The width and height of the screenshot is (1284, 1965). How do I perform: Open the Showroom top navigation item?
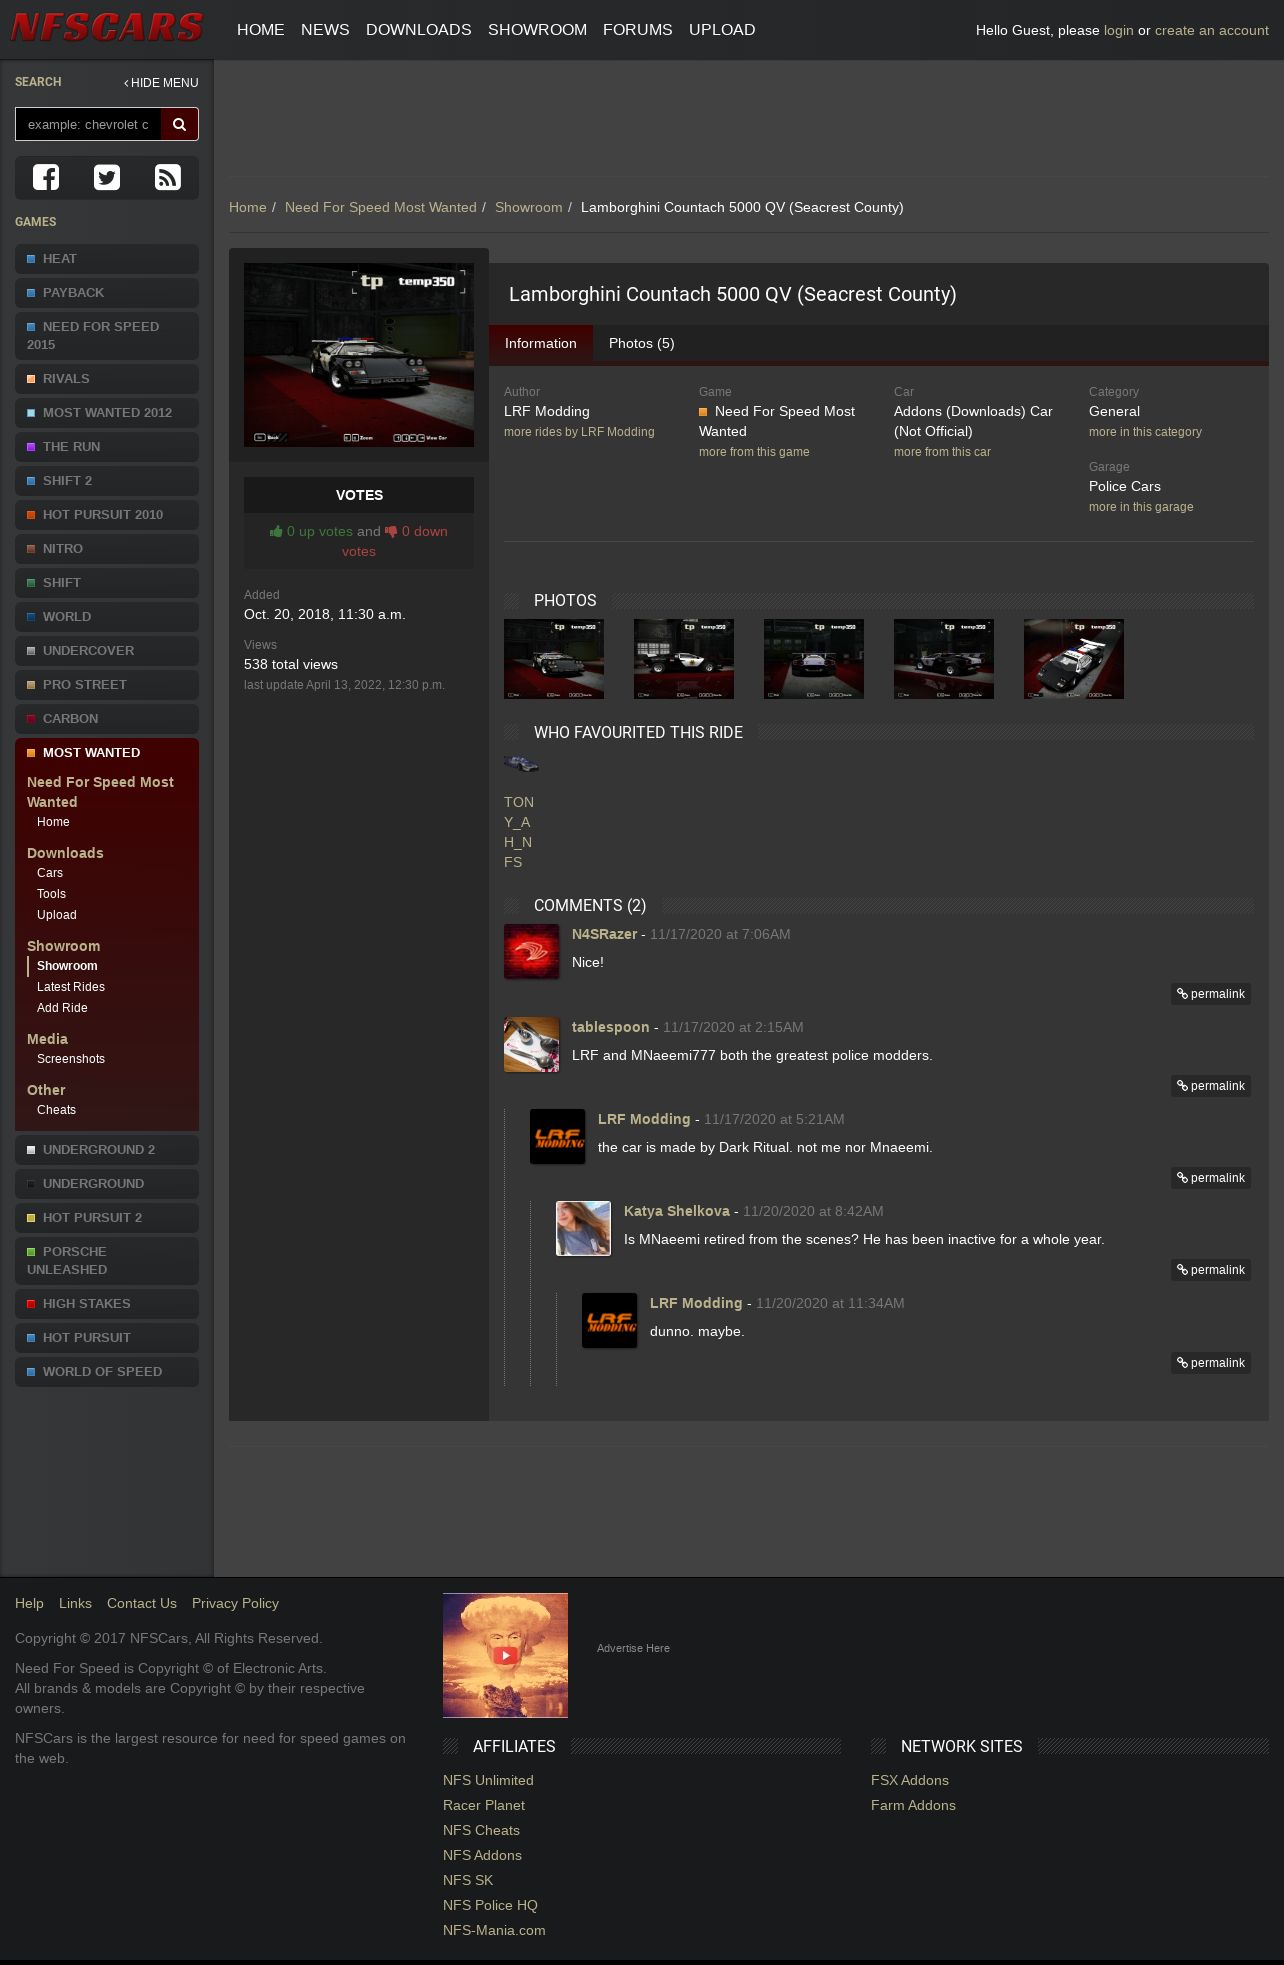[x=537, y=30]
